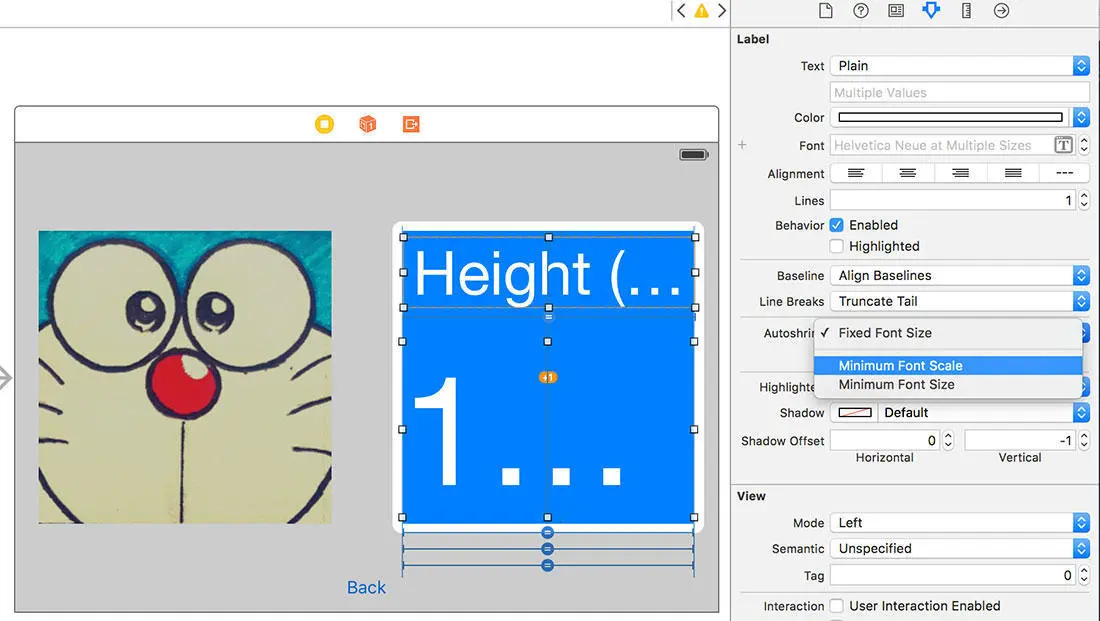Image resolution: width=1100 pixels, height=621 pixels.
Task: Click the Lines number field
Action: coord(953,201)
